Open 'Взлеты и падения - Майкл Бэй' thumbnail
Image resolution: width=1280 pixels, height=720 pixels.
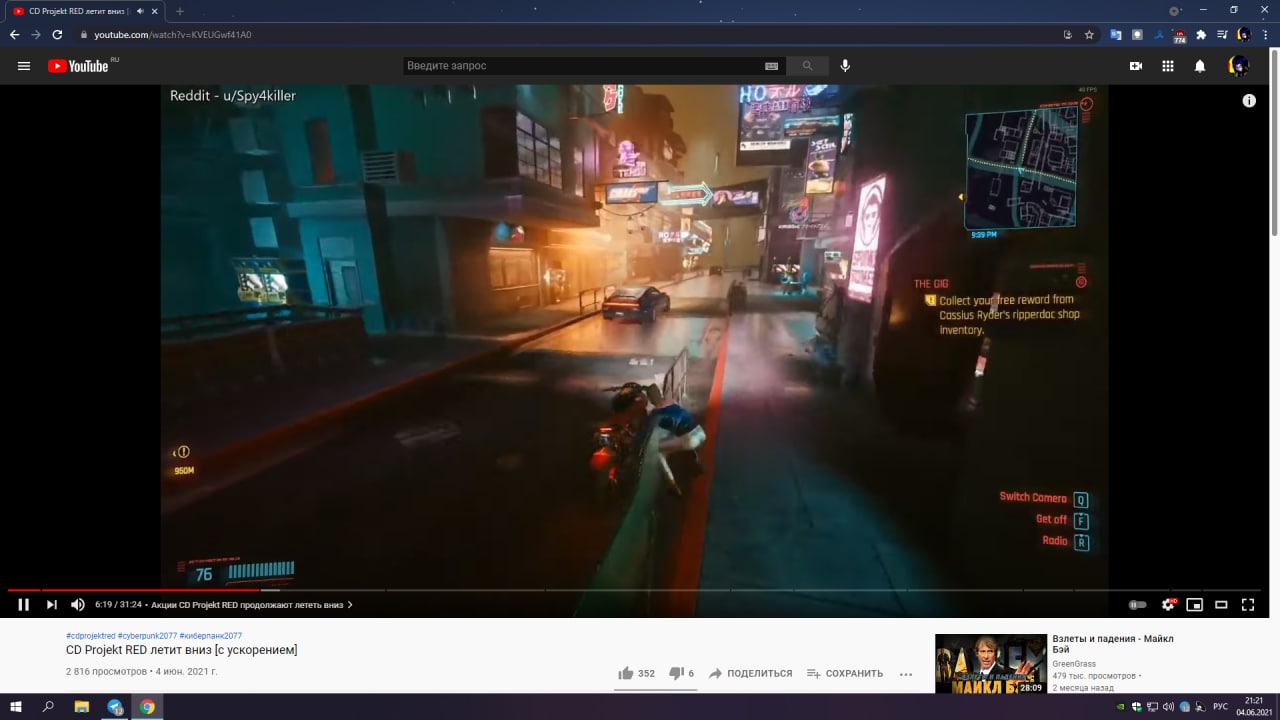coord(990,664)
